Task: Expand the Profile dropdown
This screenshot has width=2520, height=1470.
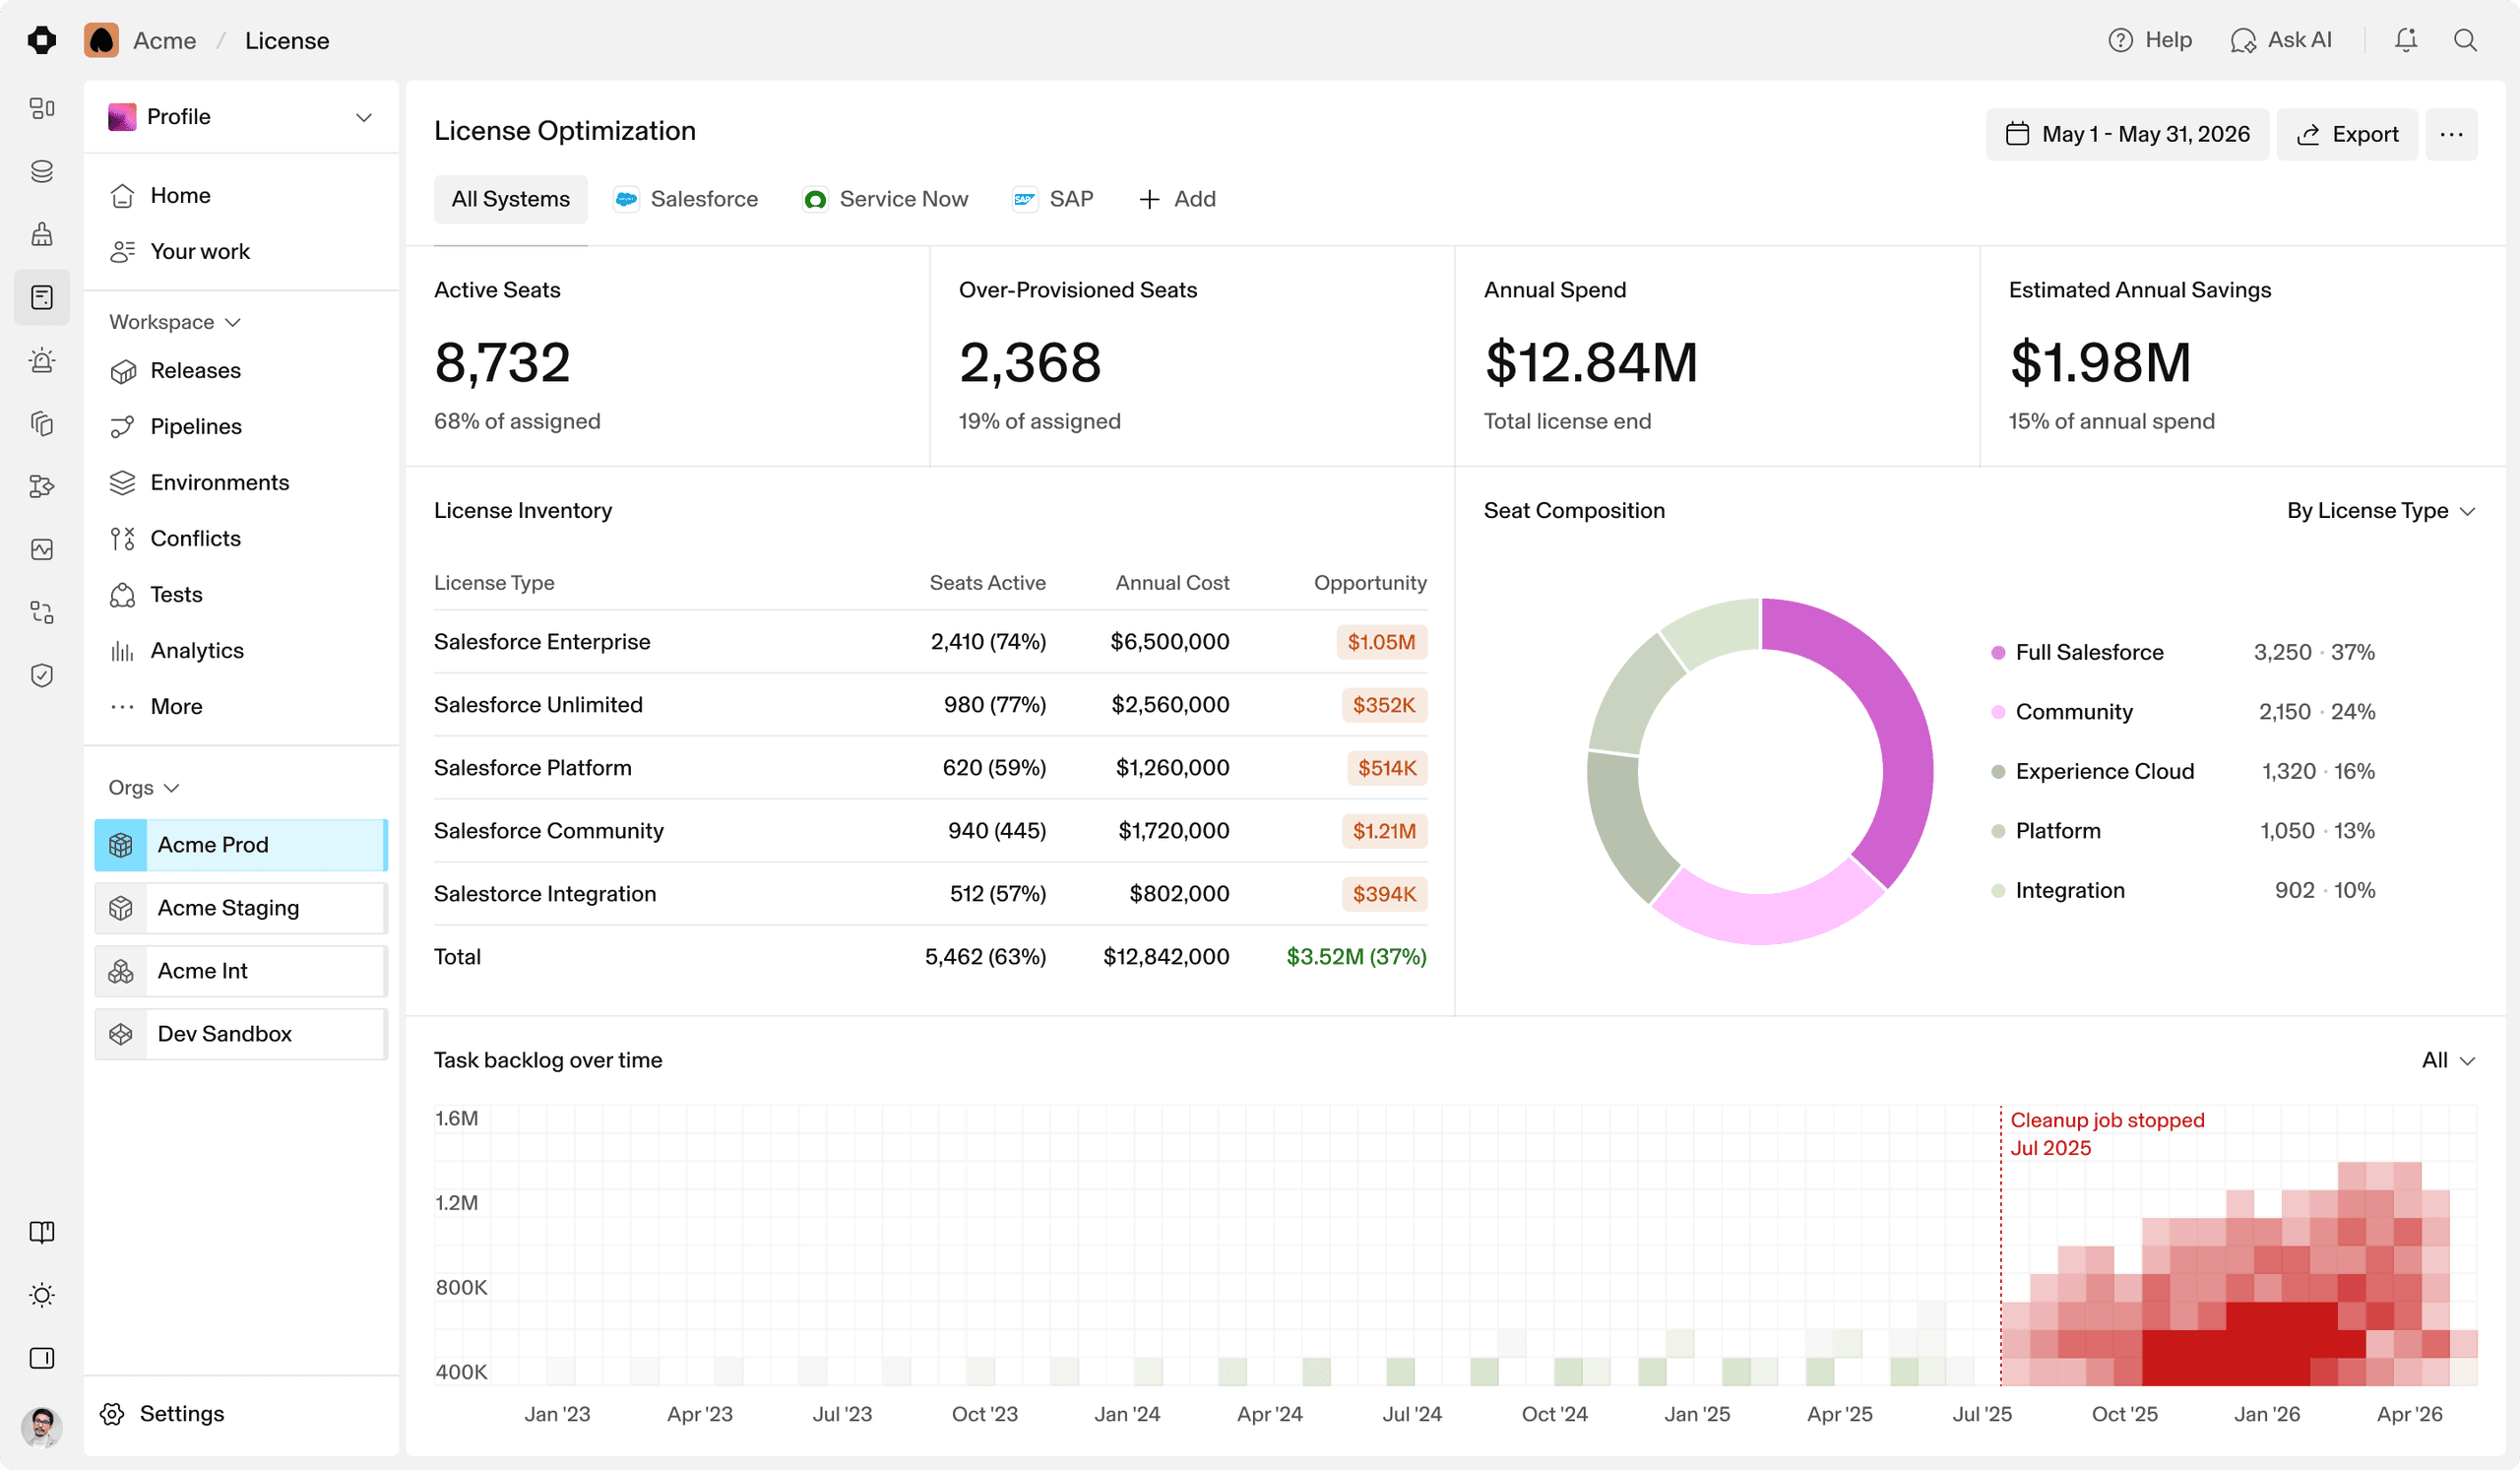Action: pos(241,117)
